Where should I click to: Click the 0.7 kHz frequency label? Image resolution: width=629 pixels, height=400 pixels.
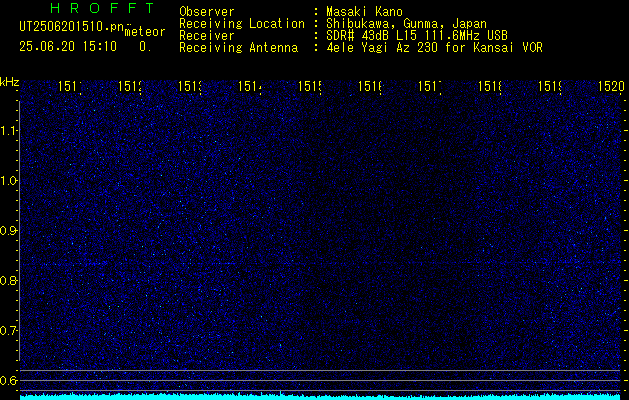(x=8, y=330)
